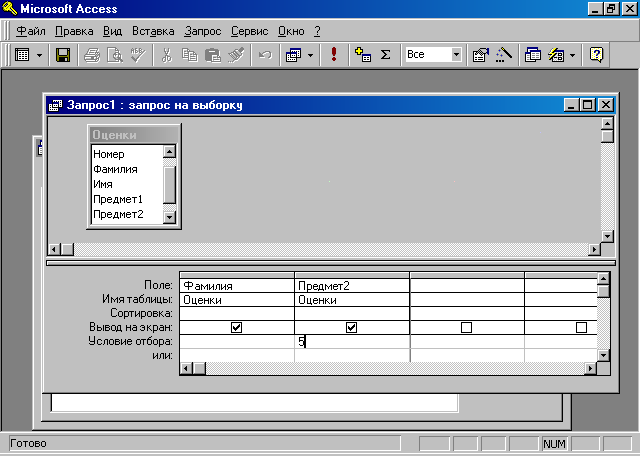Click the Database Window toolbar icon
640x456 pixels.
click(533, 55)
